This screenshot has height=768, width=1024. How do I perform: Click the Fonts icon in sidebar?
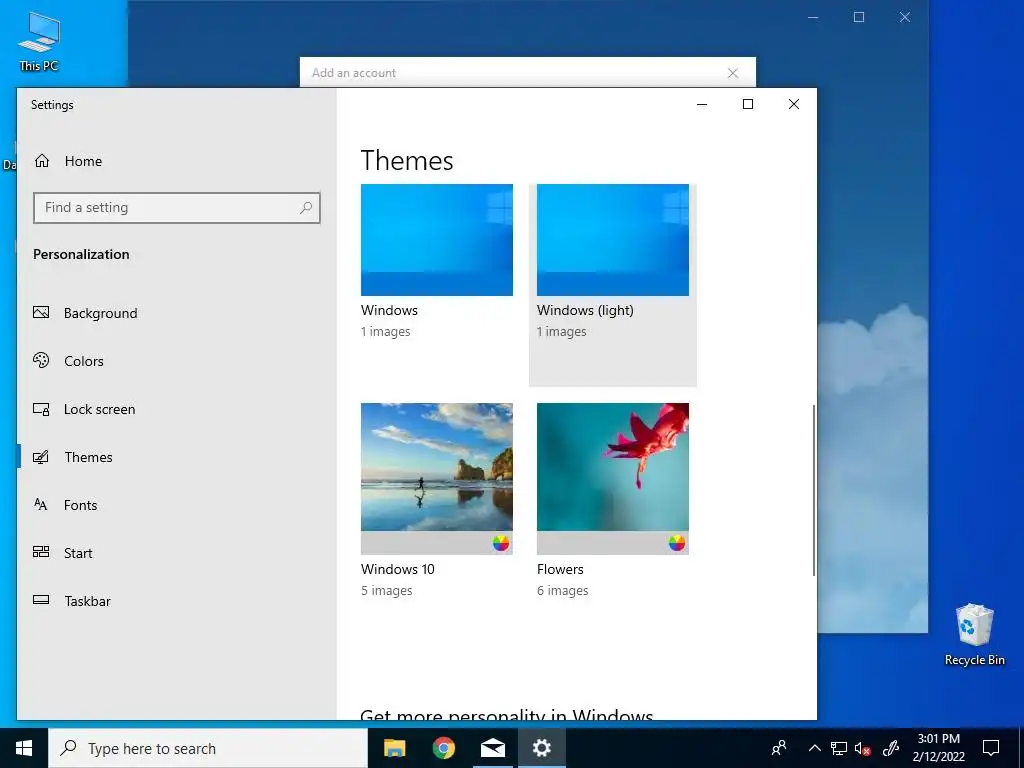click(40, 505)
